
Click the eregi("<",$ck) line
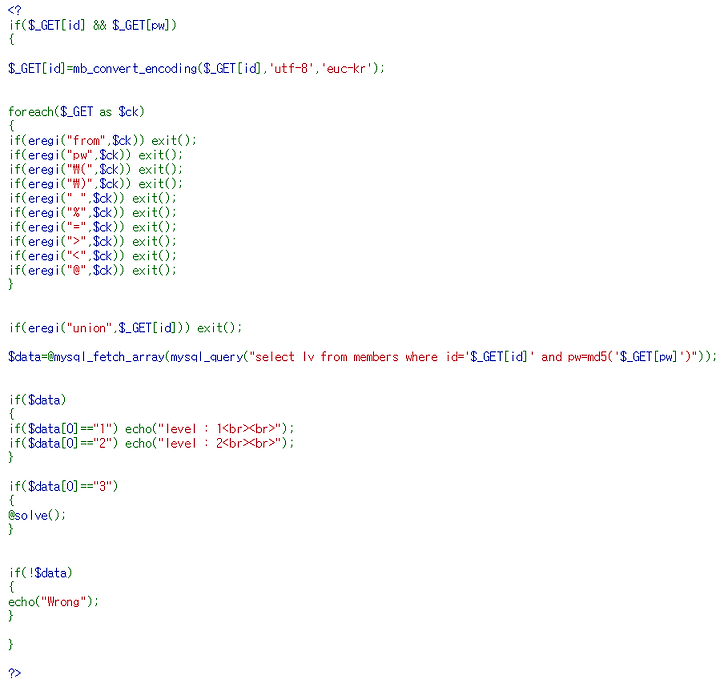point(92,255)
